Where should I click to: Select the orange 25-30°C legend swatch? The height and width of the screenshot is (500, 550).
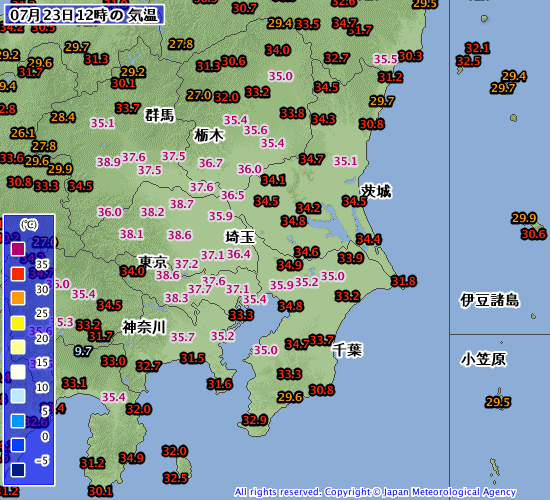tap(18, 298)
